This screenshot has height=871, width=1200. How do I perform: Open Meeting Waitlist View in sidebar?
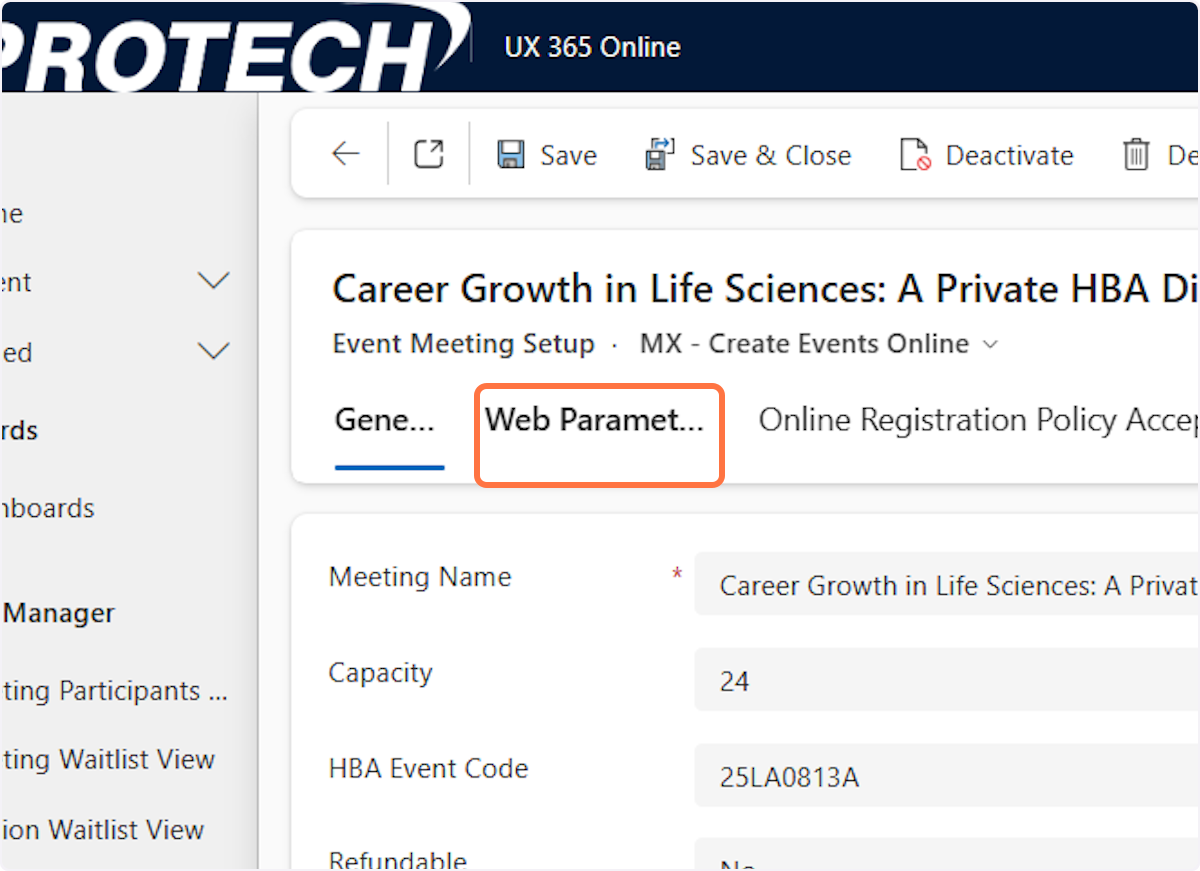pyautogui.click(x=108, y=759)
